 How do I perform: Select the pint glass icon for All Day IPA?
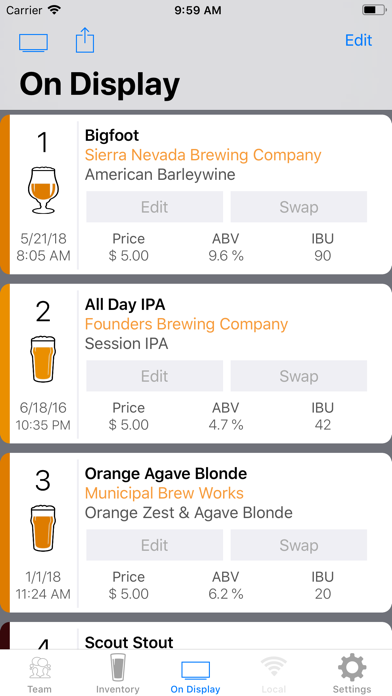pos(43,360)
